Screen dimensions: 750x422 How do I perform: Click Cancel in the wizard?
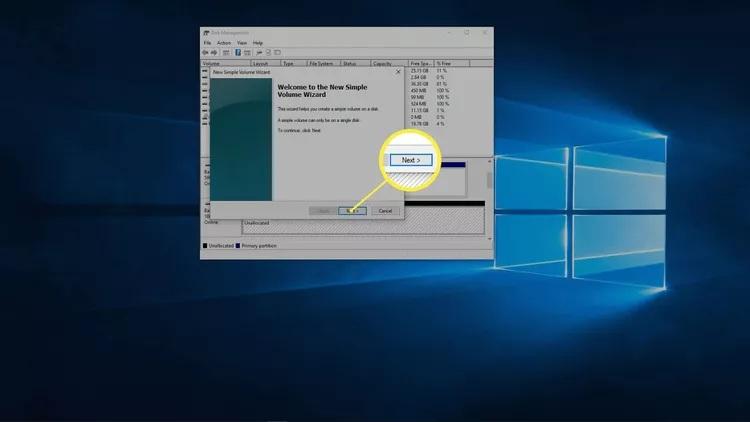click(x=384, y=211)
